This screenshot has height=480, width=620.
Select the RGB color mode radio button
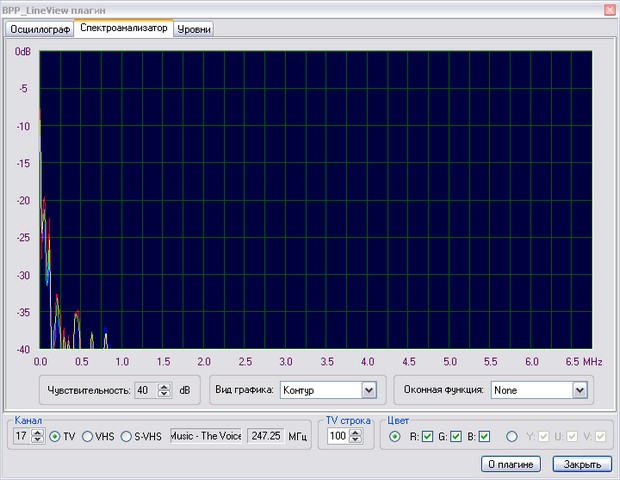tap(395, 437)
